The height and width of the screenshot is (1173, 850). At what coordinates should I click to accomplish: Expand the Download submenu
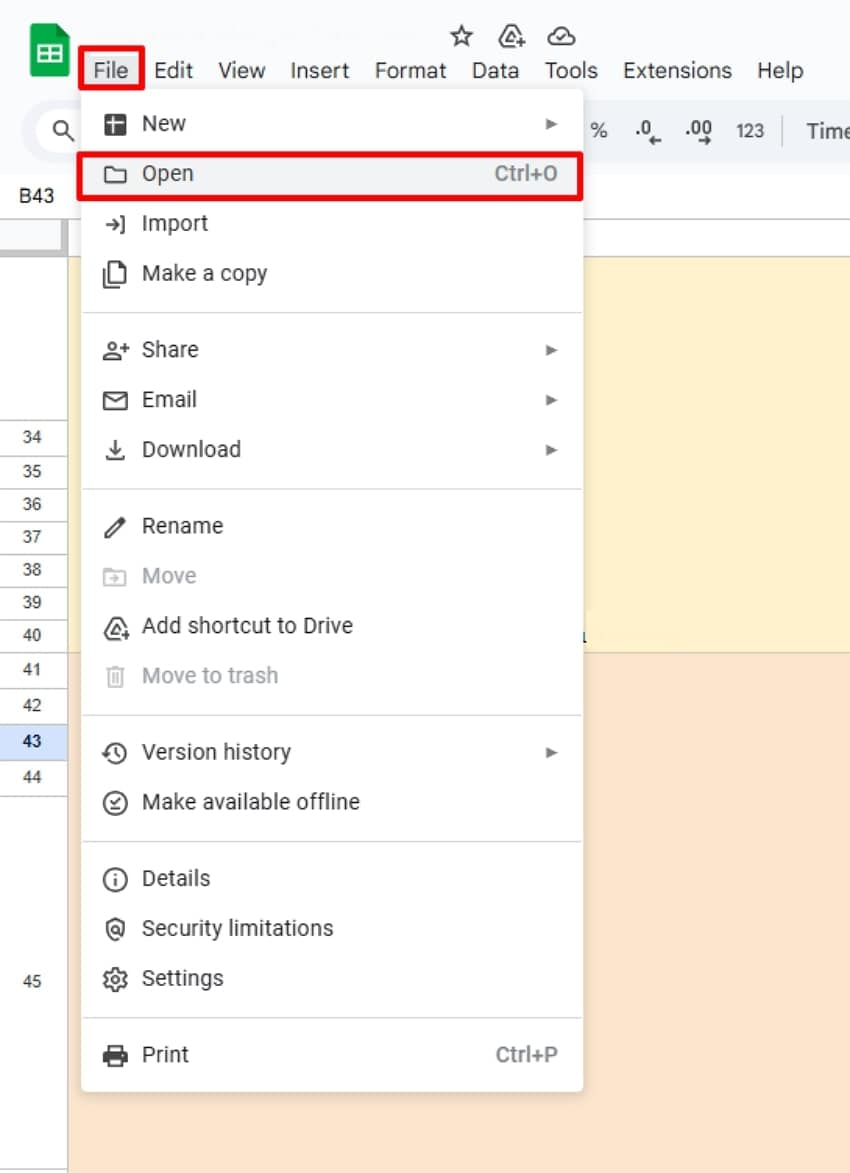pyautogui.click(x=551, y=449)
